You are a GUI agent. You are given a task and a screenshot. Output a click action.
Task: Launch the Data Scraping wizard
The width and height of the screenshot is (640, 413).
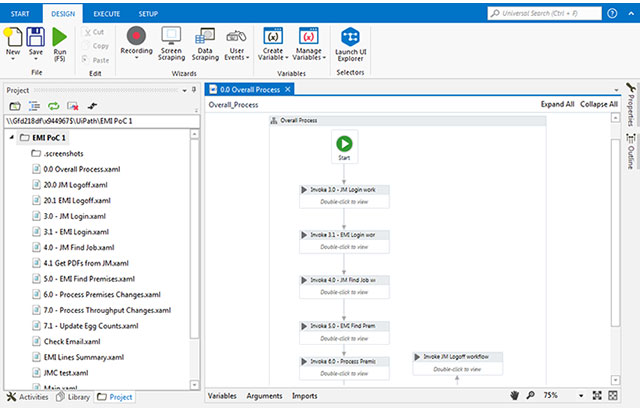[x=205, y=36]
